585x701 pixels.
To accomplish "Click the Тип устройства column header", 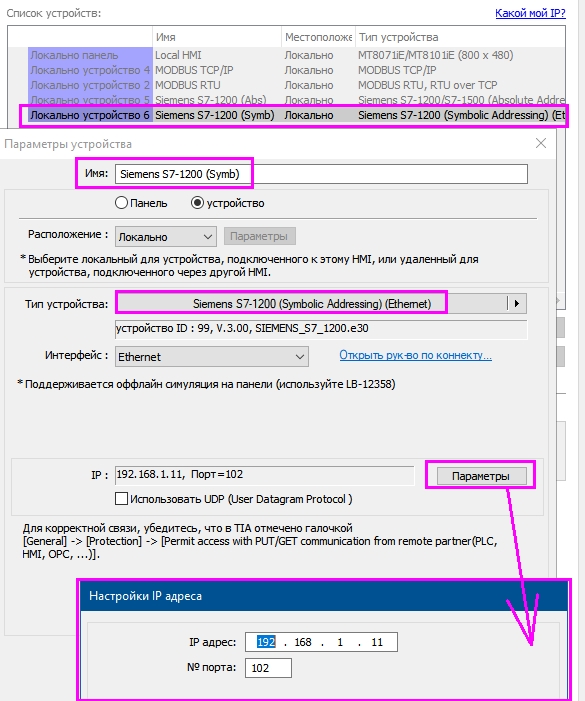I will pyautogui.click(x=460, y=37).
